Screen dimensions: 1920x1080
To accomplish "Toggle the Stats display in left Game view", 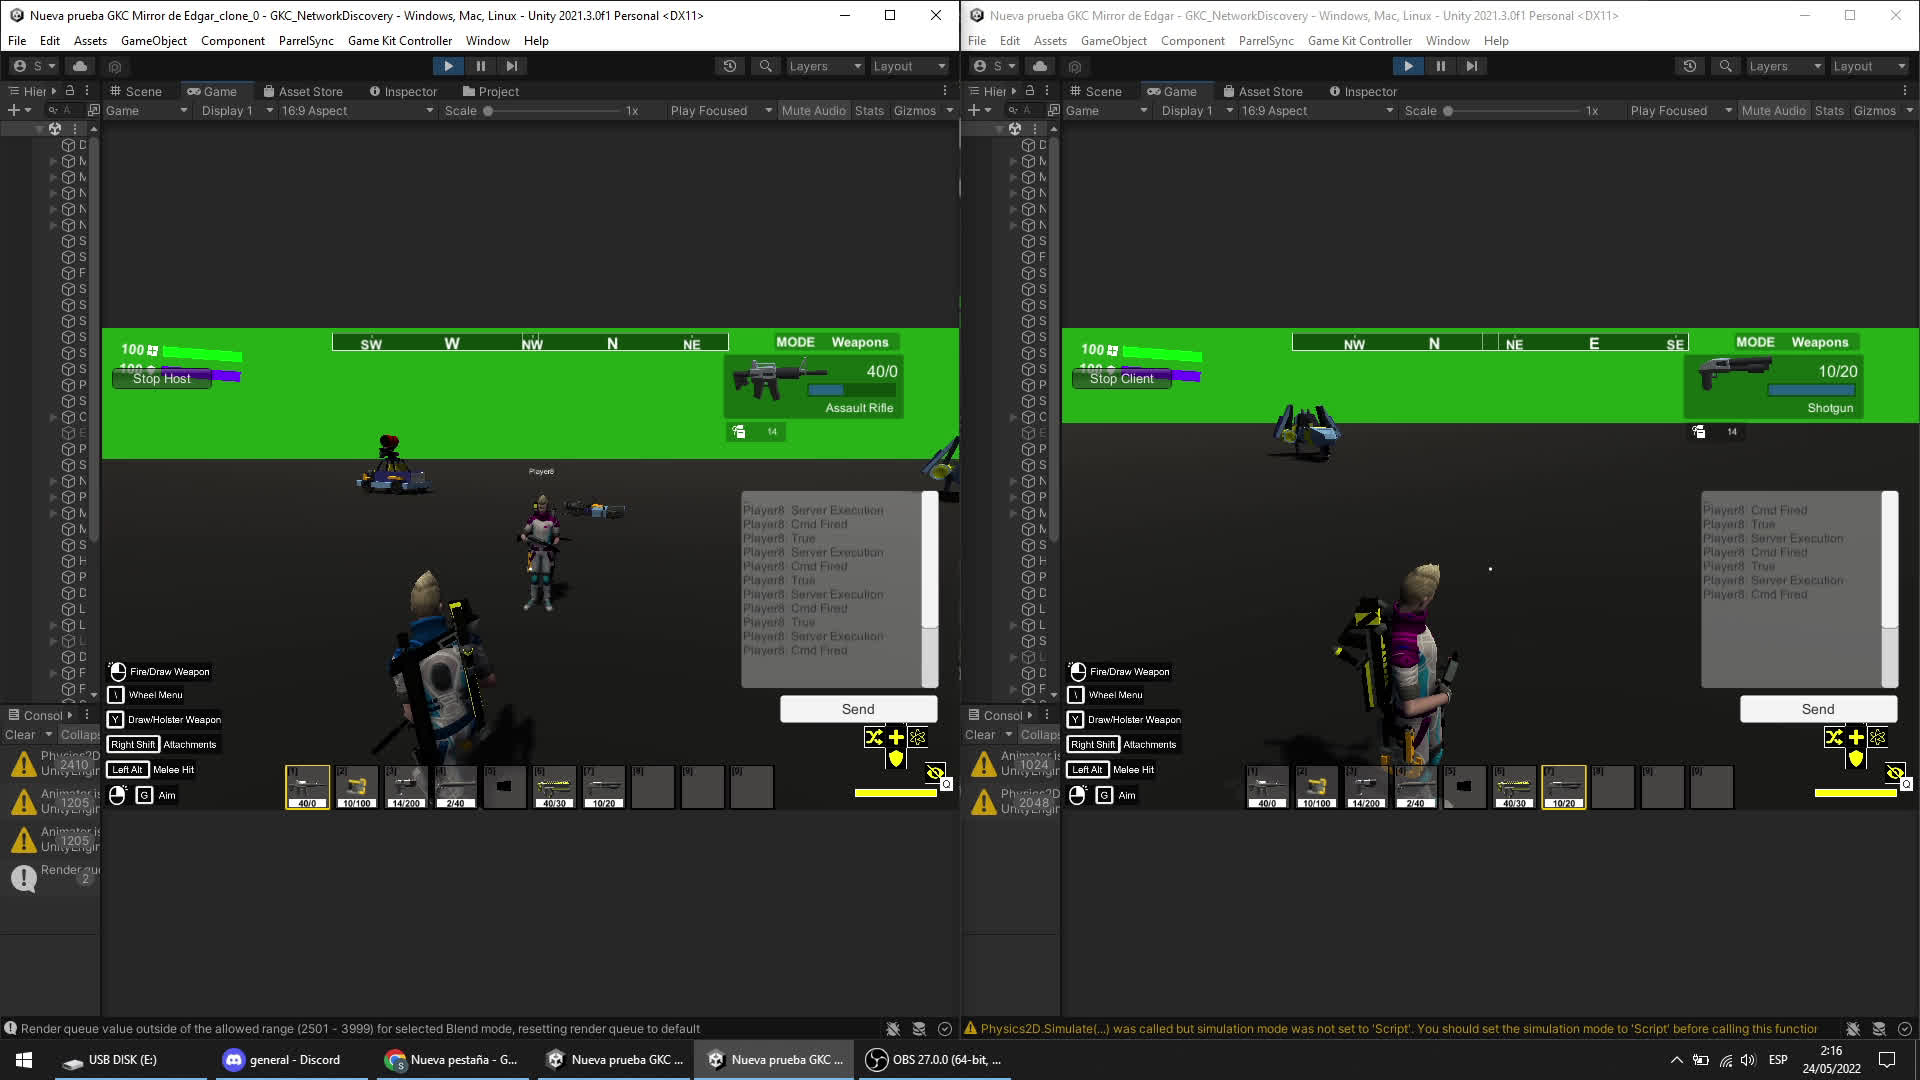I will point(870,109).
